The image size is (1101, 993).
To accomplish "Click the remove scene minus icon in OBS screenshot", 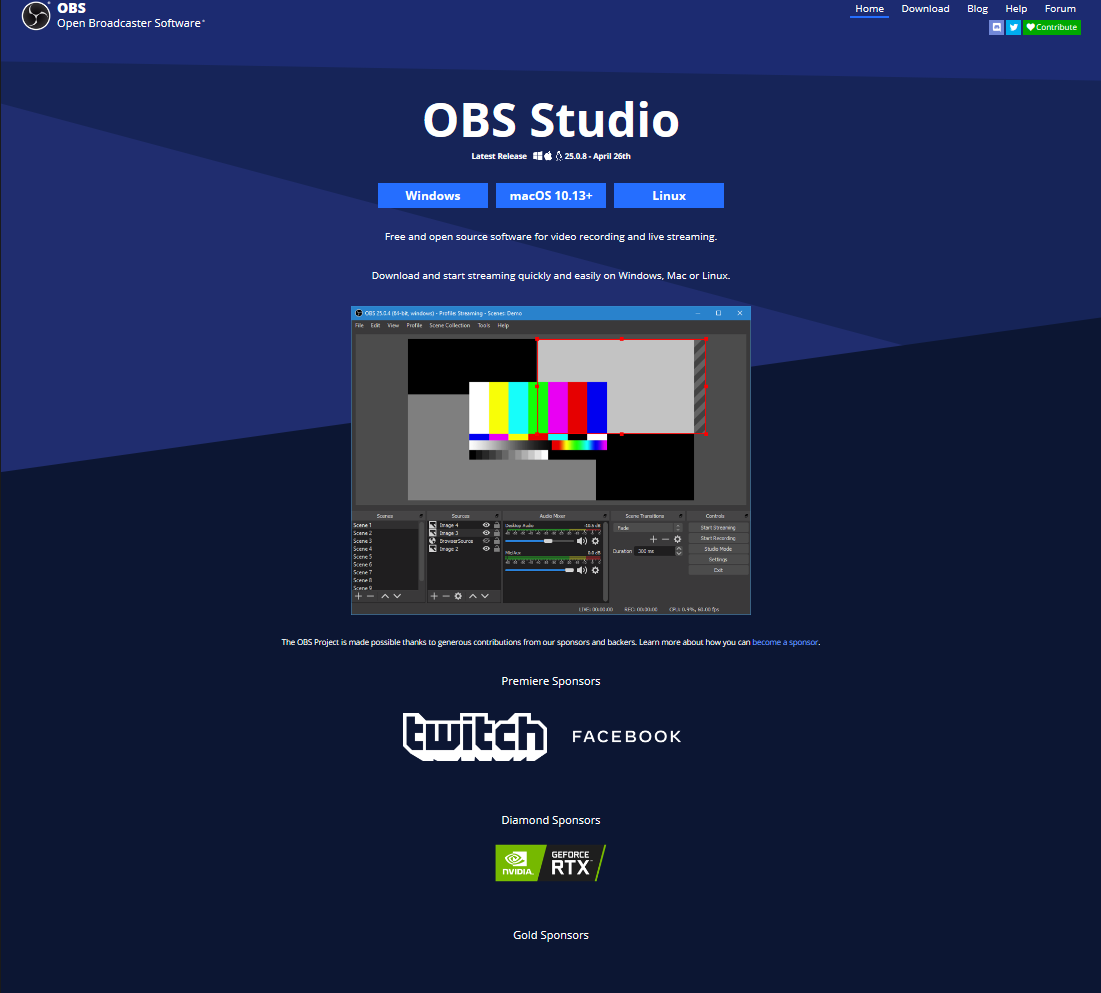I will point(371,596).
